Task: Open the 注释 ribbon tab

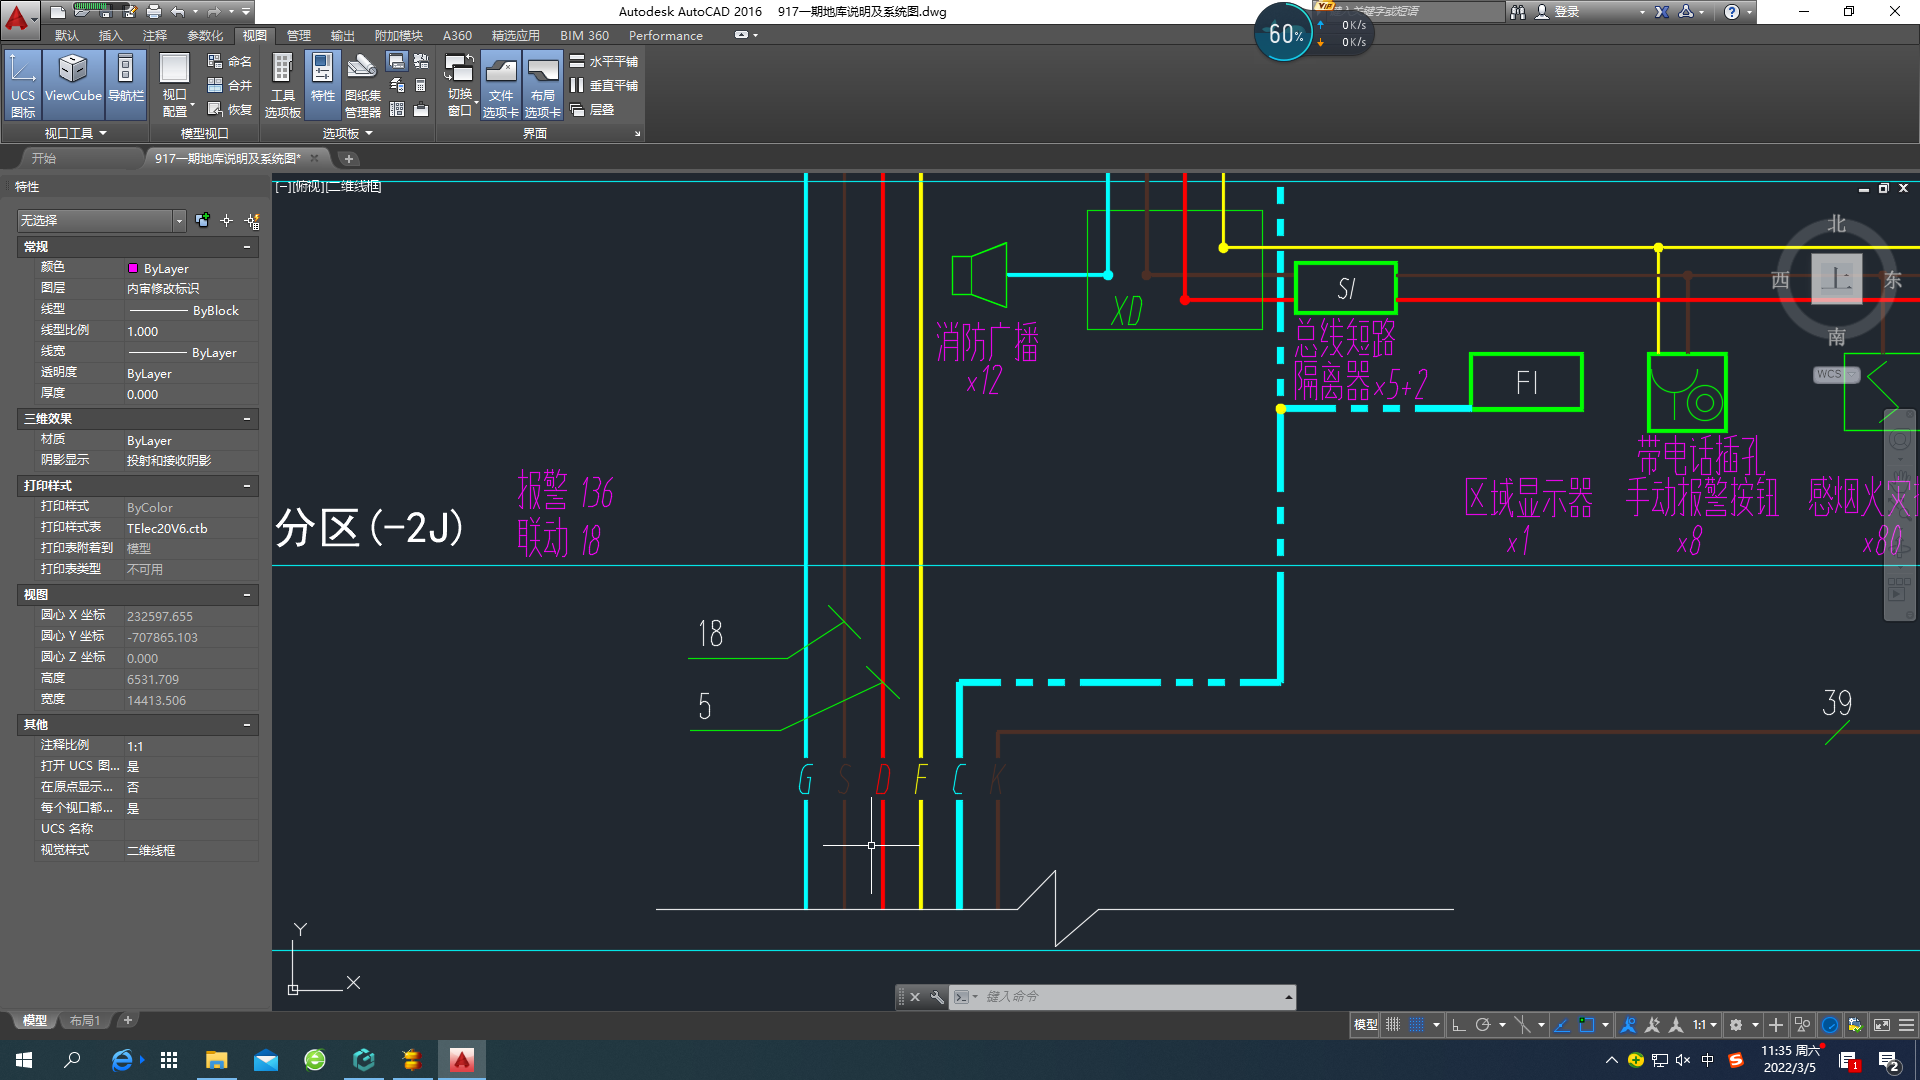Action: tap(155, 35)
